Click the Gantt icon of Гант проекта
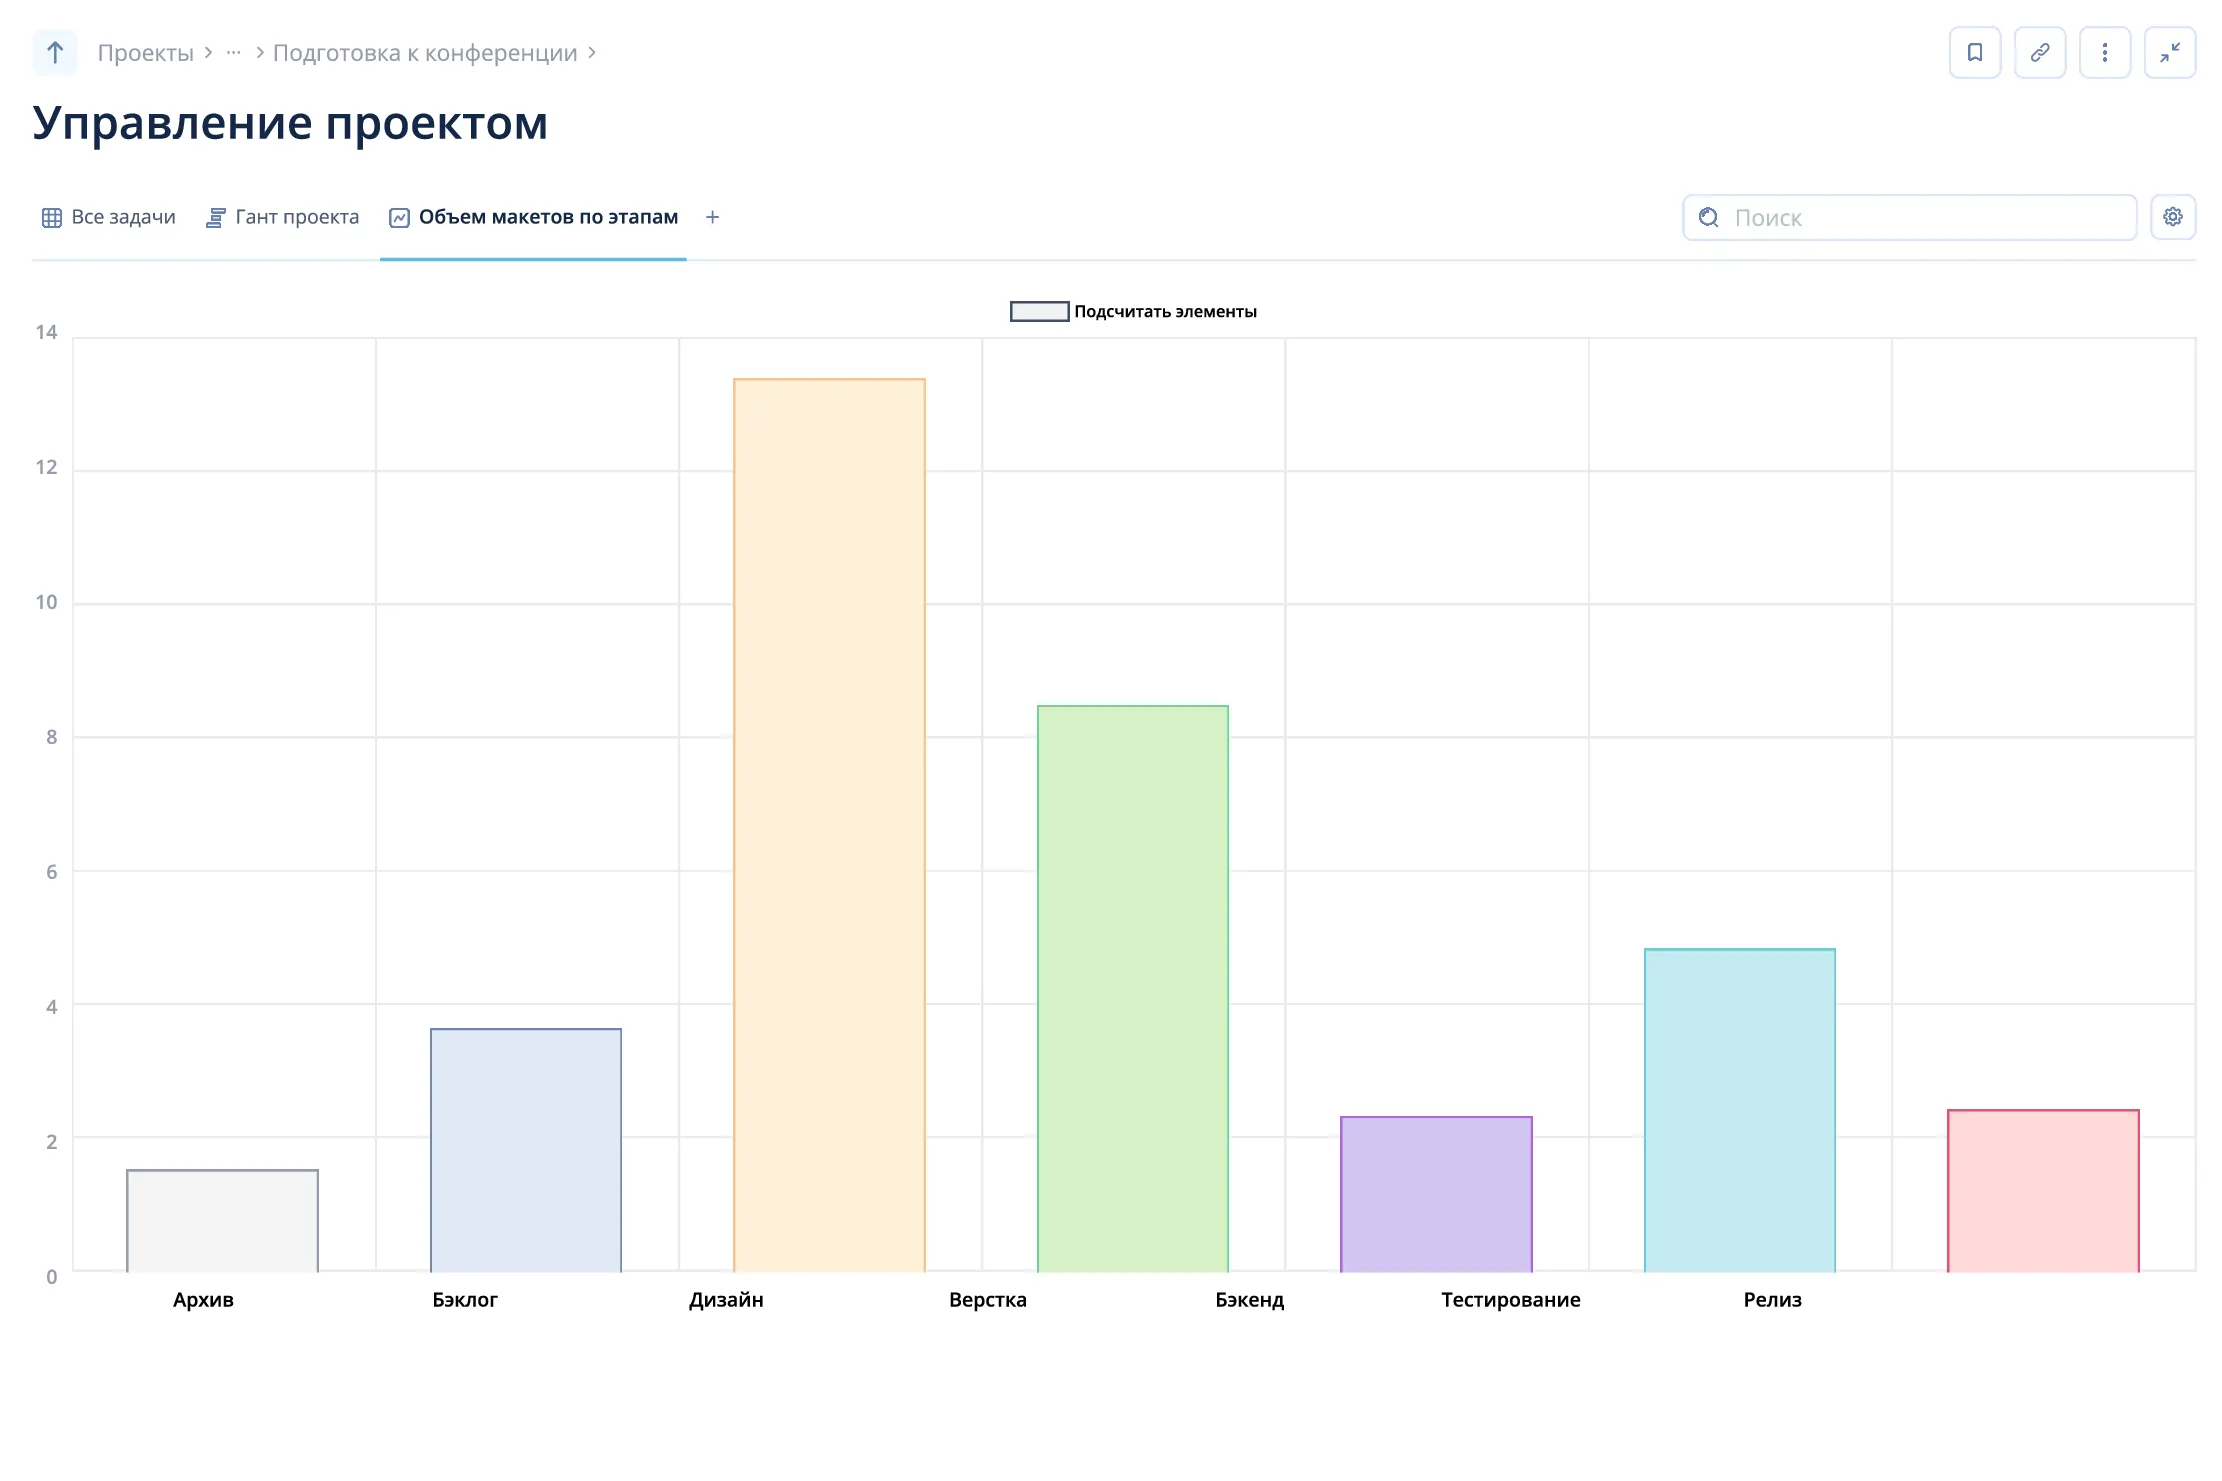Image resolution: width=2222 pixels, height=1481 pixels. pyautogui.click(x=215, y=218)
